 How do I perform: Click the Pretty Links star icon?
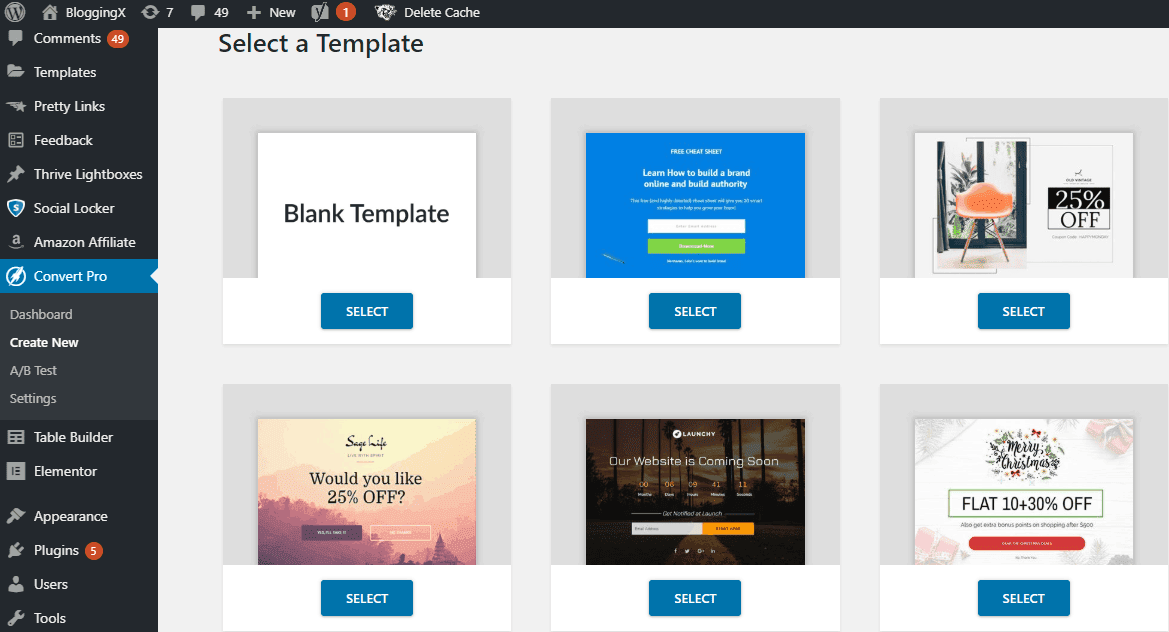pos(16,106)
